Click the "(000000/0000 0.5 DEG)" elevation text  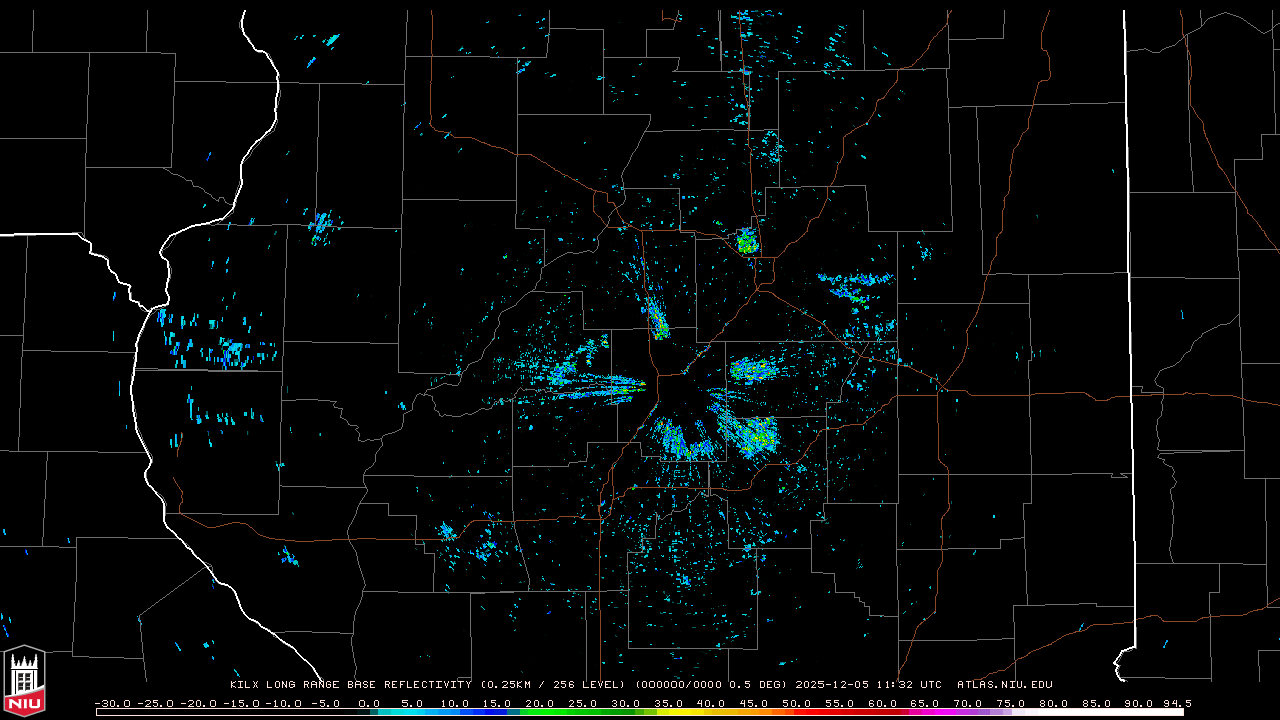[710, 685]
